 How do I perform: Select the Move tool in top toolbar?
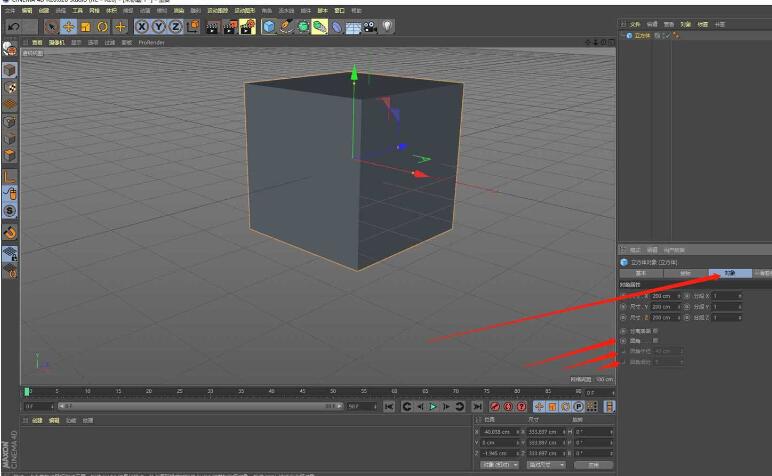pos(68,27)
